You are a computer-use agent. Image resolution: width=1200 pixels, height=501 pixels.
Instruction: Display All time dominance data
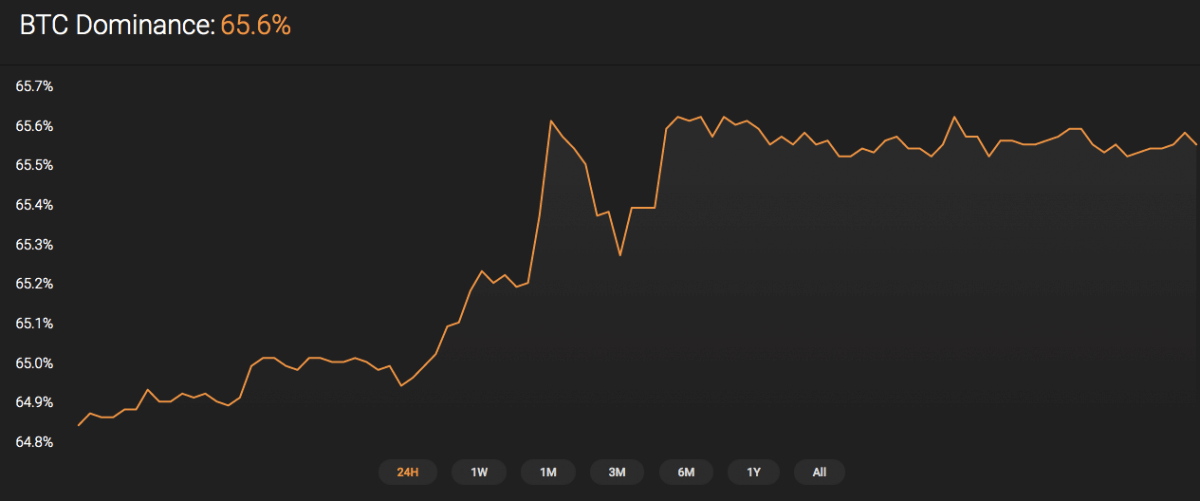[819, 472]
